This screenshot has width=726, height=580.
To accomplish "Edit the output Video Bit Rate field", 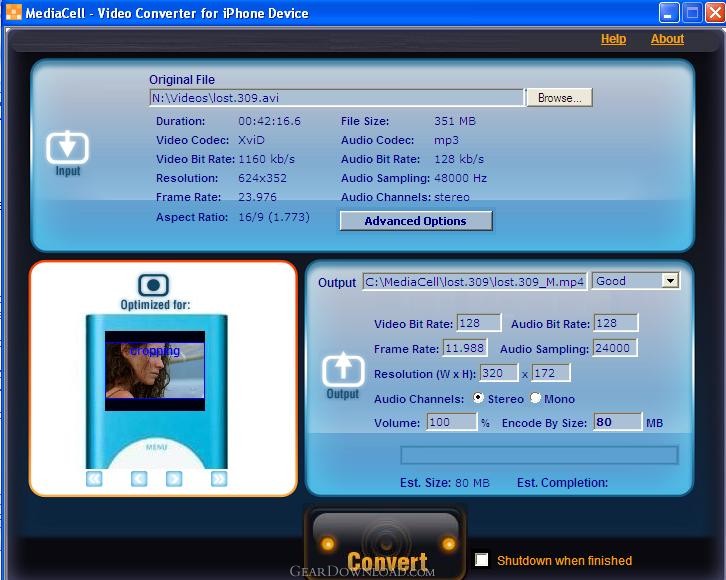I will tap(479, 323).
